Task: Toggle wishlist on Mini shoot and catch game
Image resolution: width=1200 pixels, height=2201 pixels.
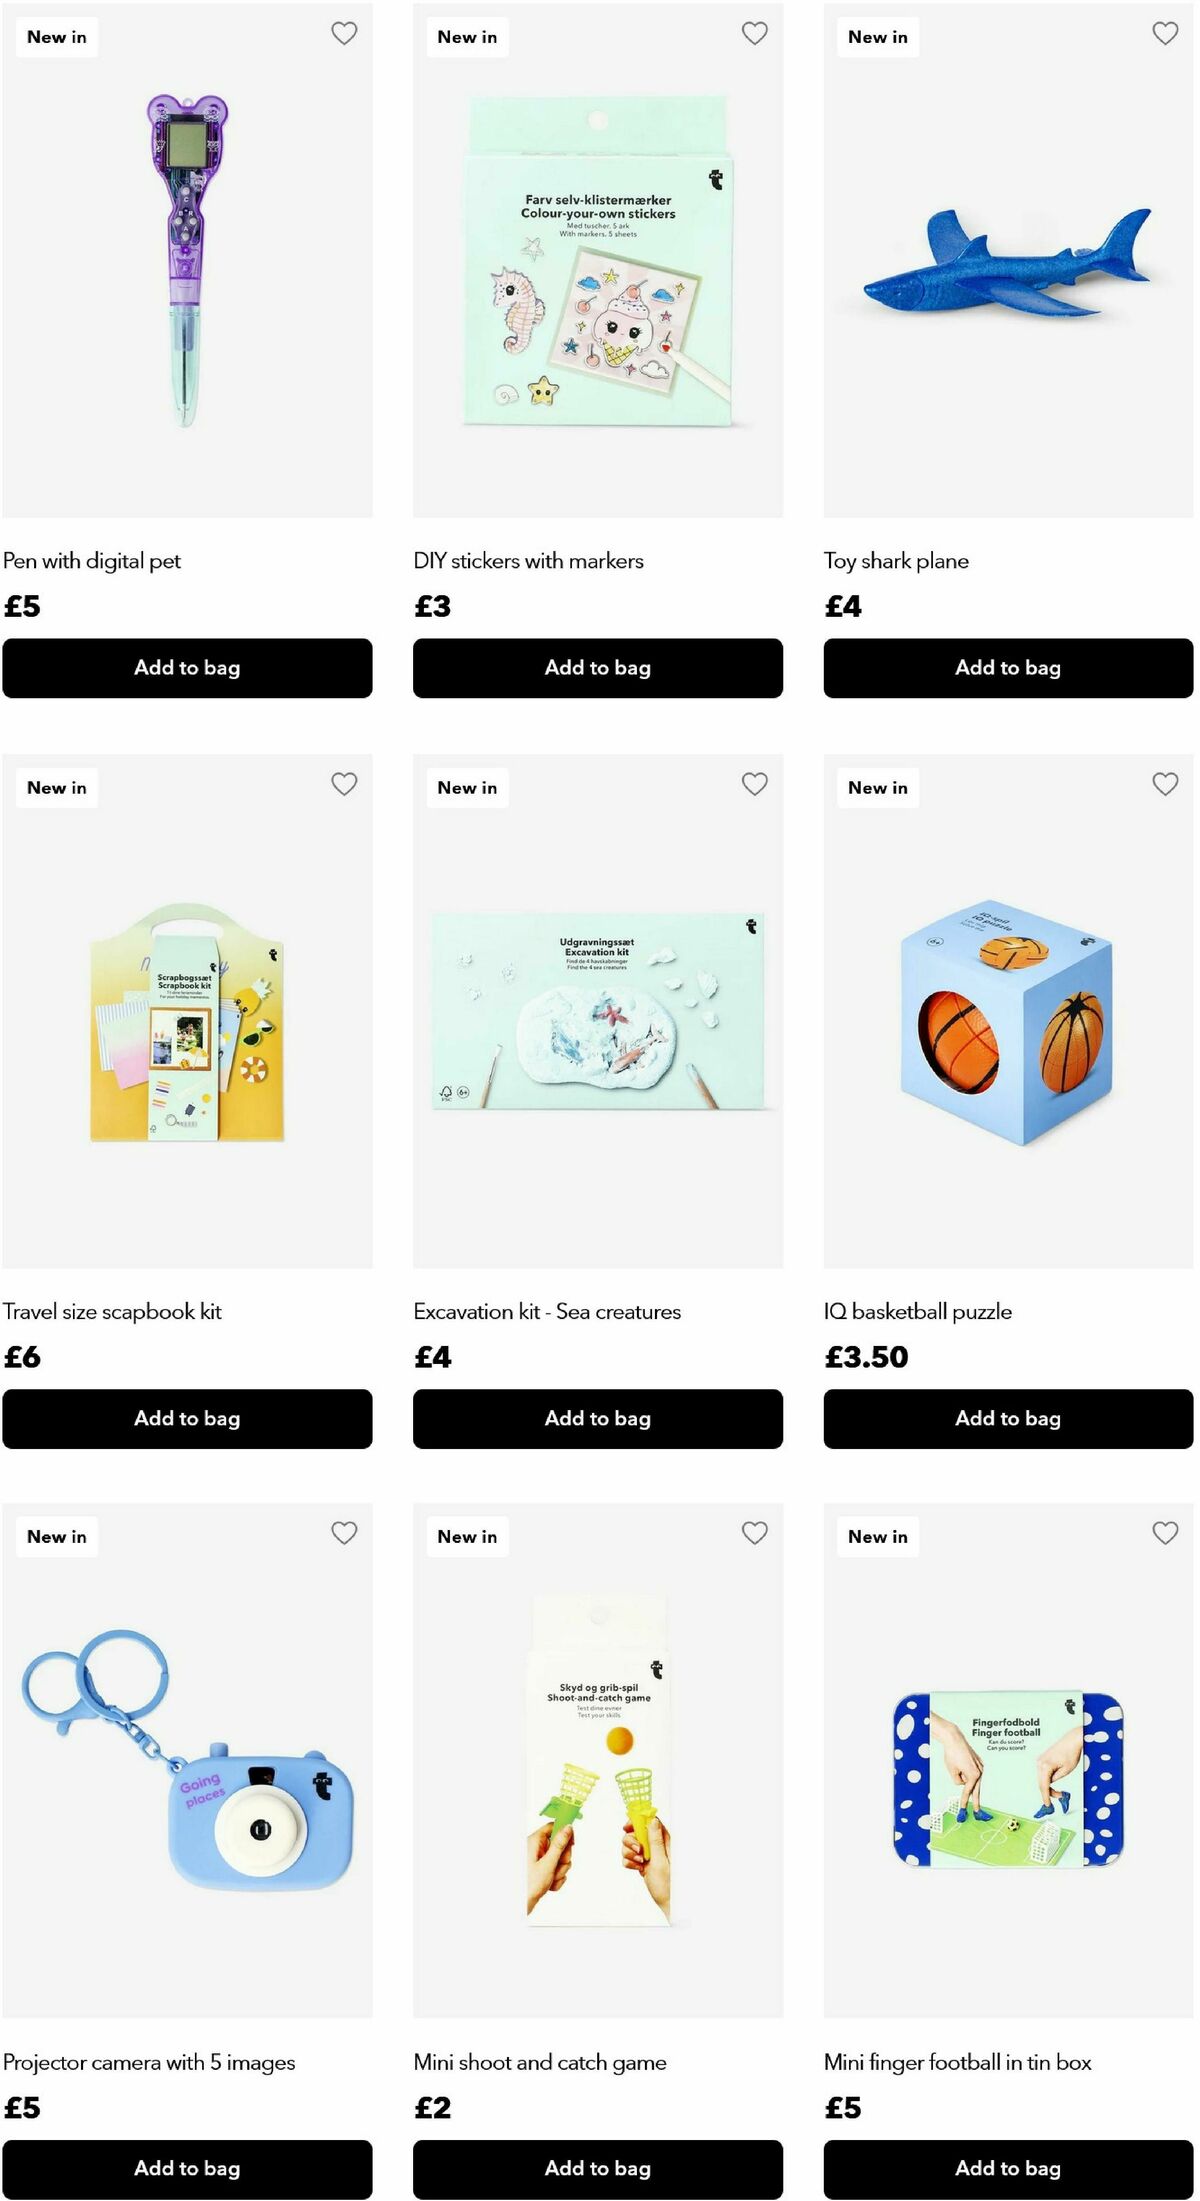Action: click(x=755, y=1534)
